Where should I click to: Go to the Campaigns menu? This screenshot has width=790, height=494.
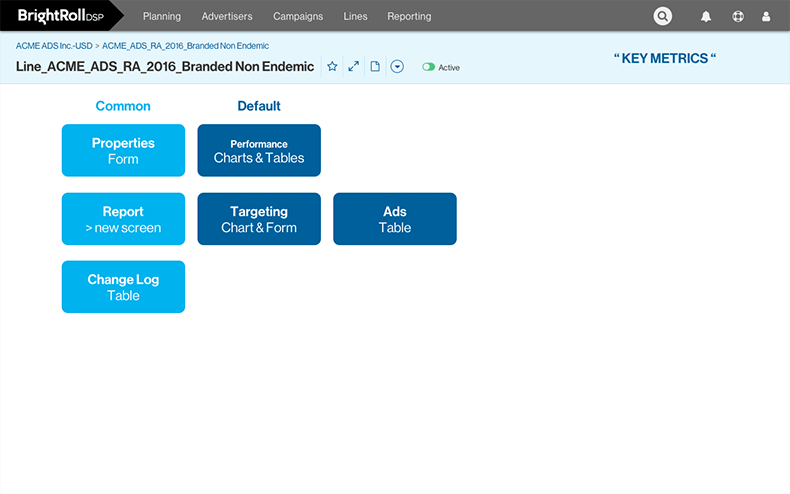click(298, 17)
